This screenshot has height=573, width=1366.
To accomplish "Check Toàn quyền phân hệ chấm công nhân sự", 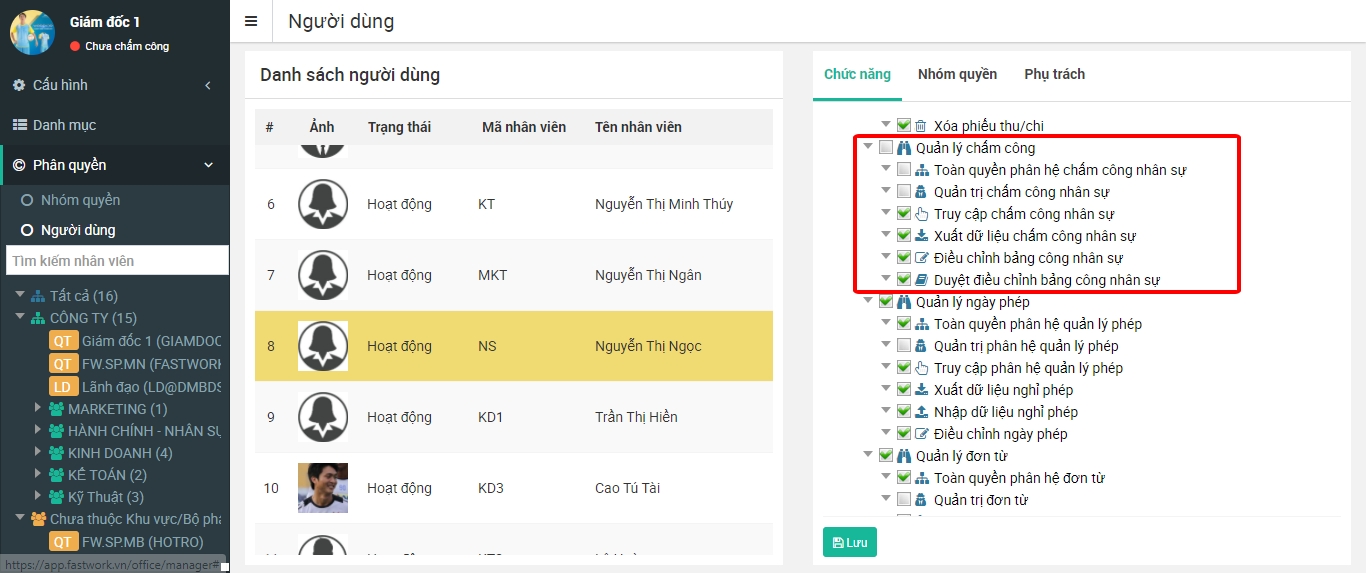I will coord(904,170).
